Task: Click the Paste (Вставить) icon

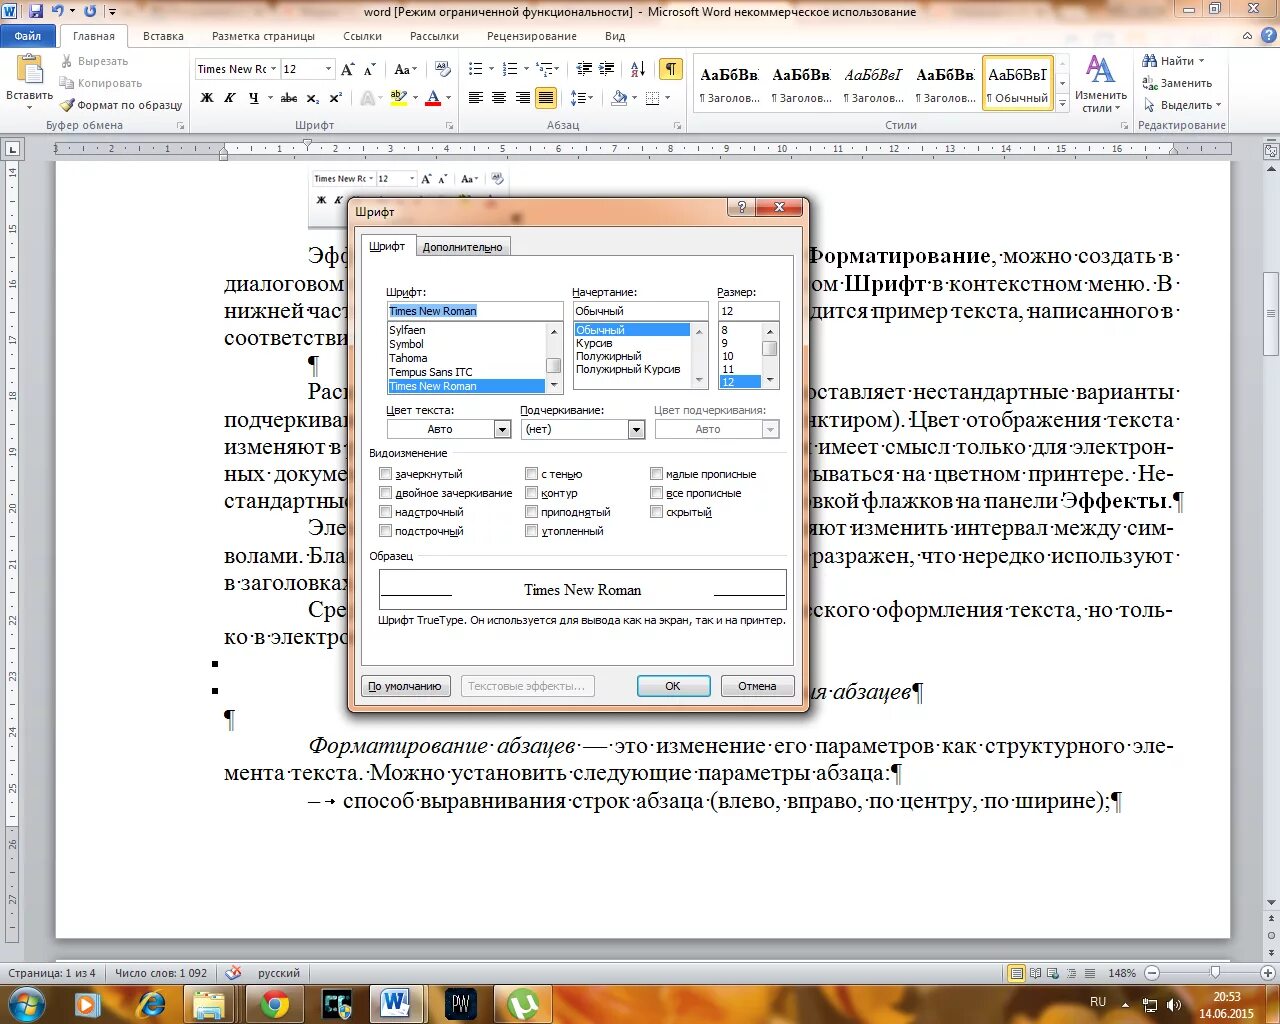Action: (30, 69)
